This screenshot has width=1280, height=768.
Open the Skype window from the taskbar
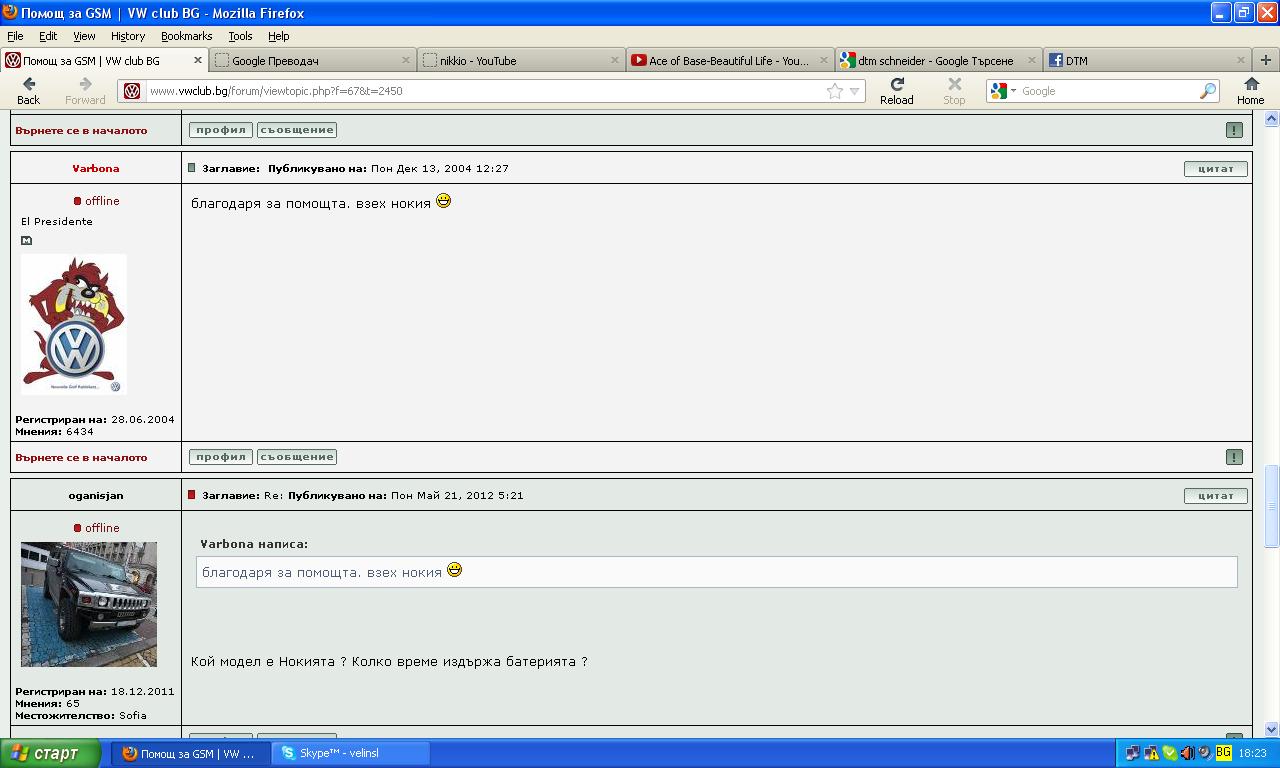(x=350, y=753)
